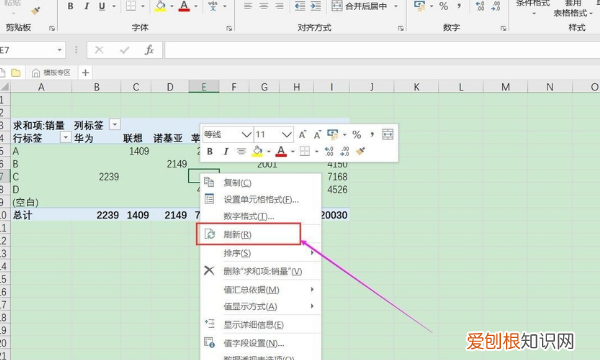
Task: Decrease font size in mini toolbar
Action: click(x=317, y=135)
